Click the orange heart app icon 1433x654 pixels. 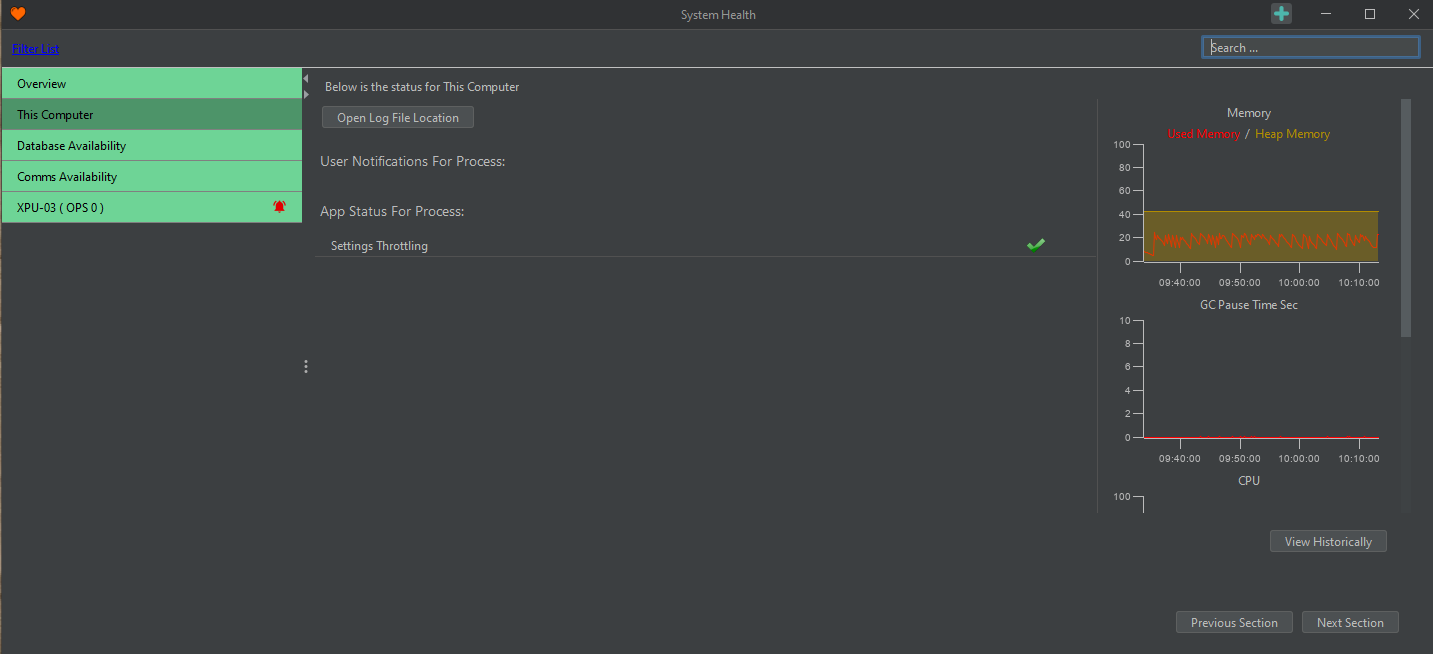pos(17,14)
